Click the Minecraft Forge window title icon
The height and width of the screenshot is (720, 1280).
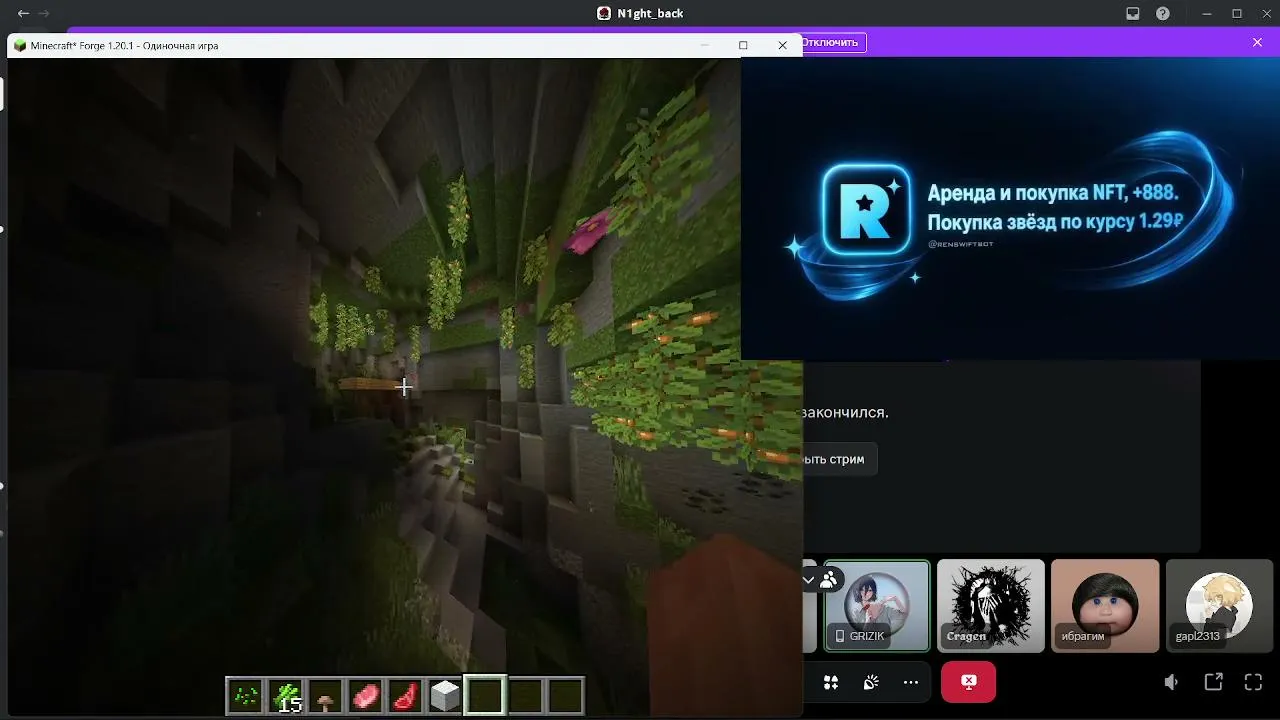pyautogui.click(x=20, y=45)
